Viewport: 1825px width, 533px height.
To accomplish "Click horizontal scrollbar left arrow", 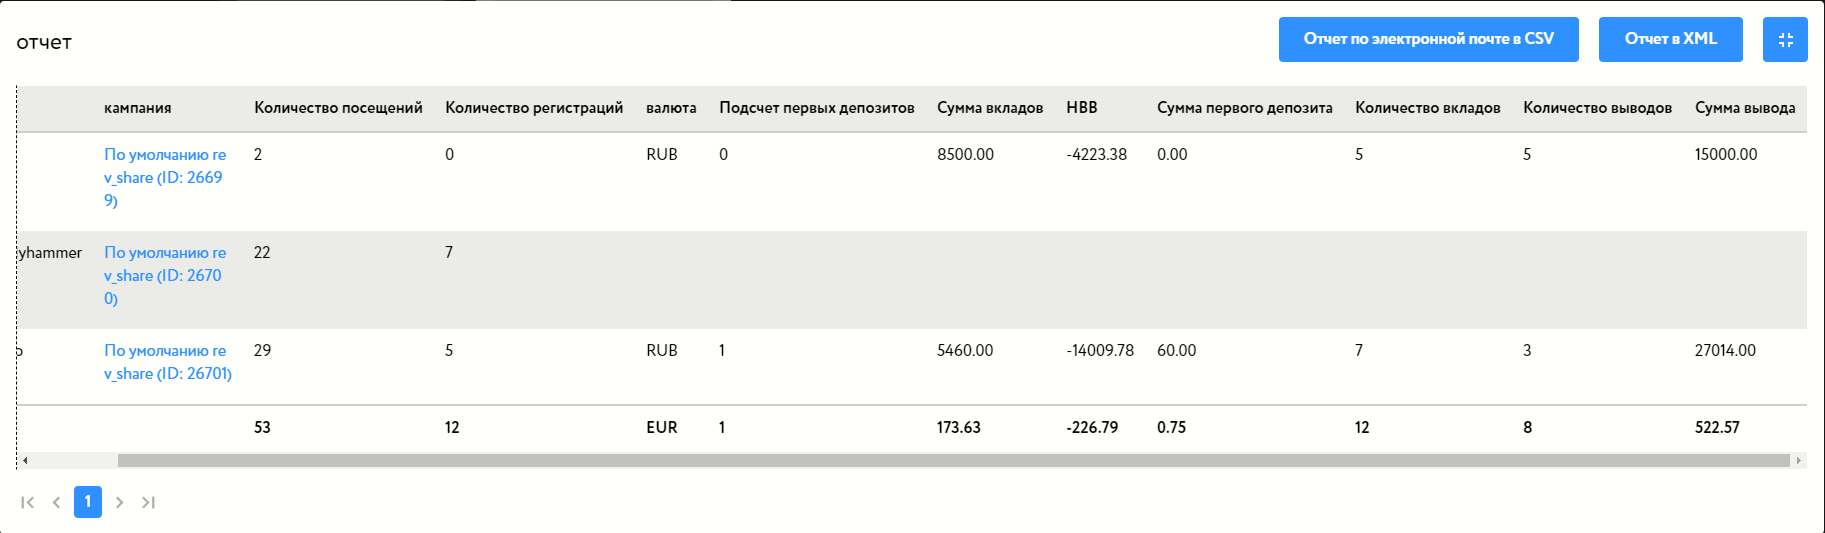I will [25, 461].
